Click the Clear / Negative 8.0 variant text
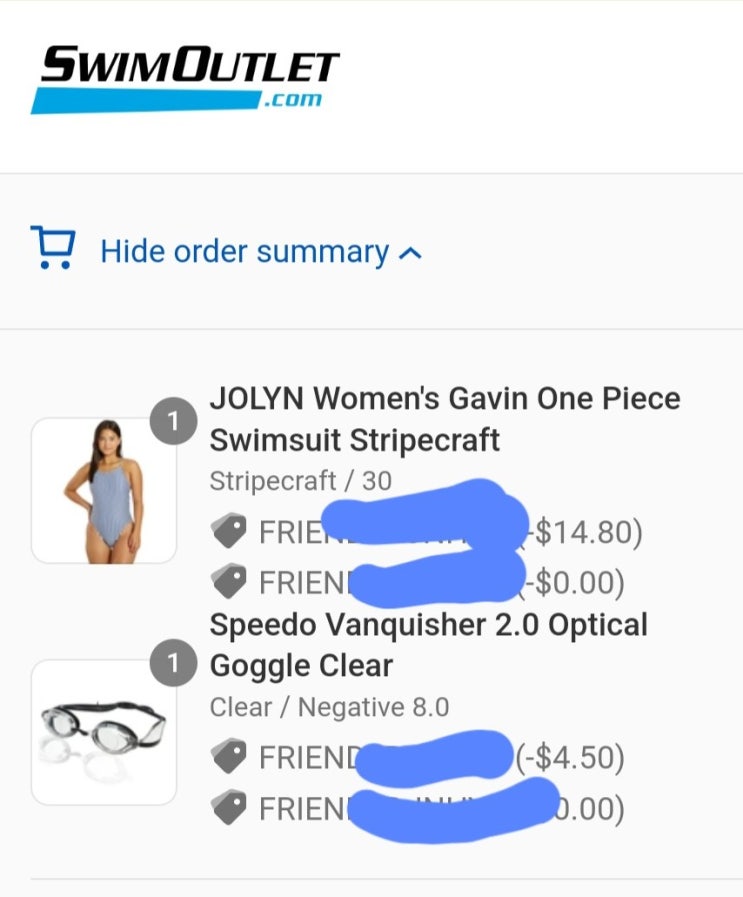 click(329, 707)
